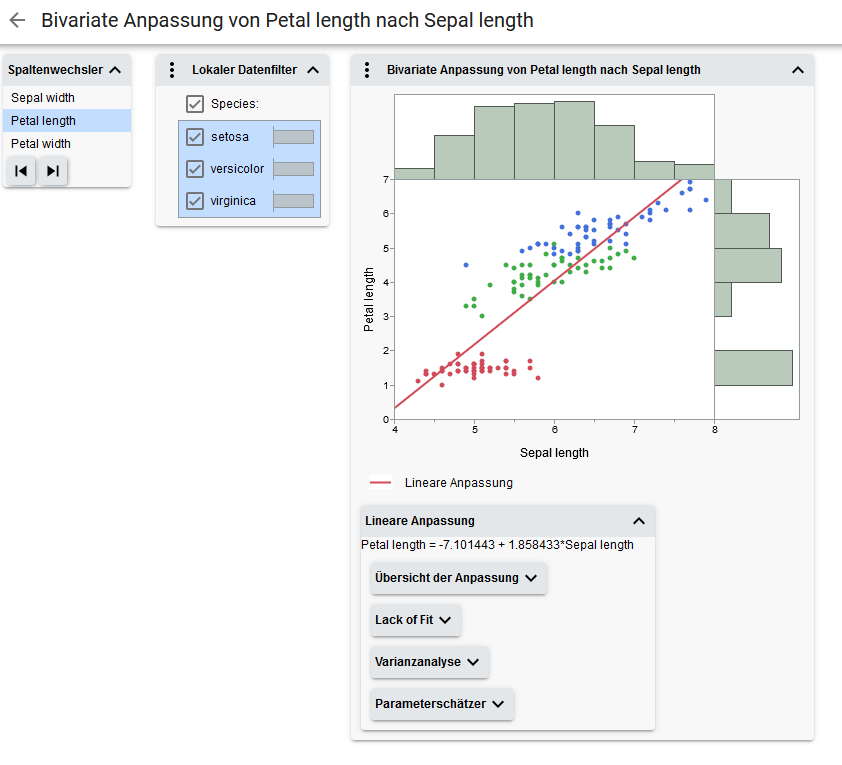Viewport: 842px width, 765px height.
Task: Collapse the Lineare Anpassung section
Action: point(639,521)
